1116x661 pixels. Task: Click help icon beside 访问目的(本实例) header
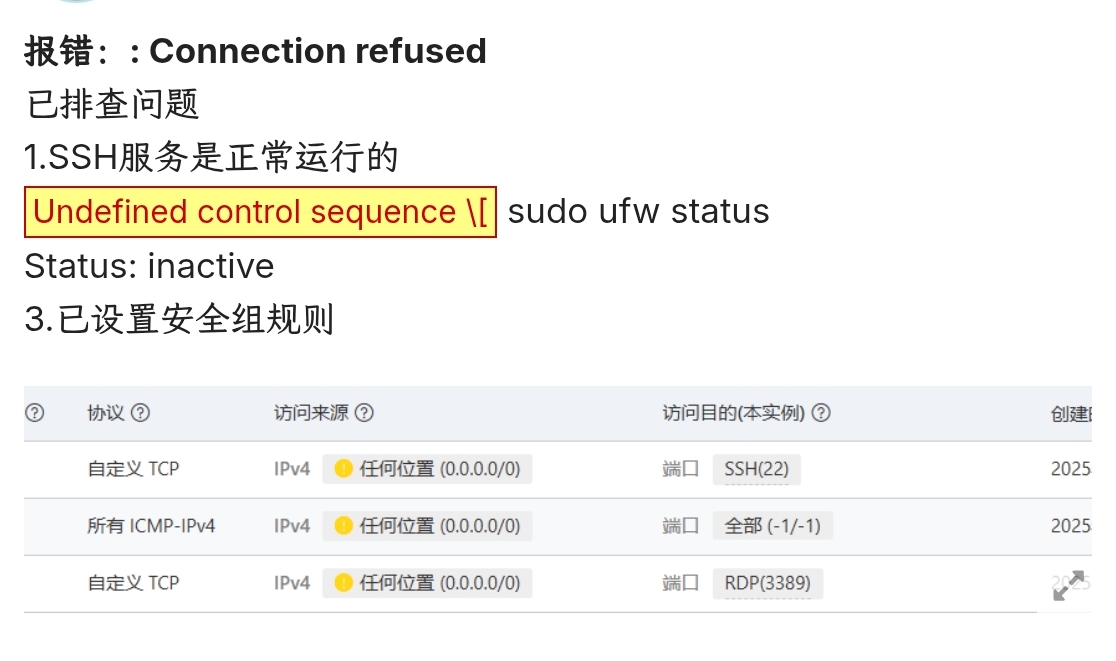[821, 413]
